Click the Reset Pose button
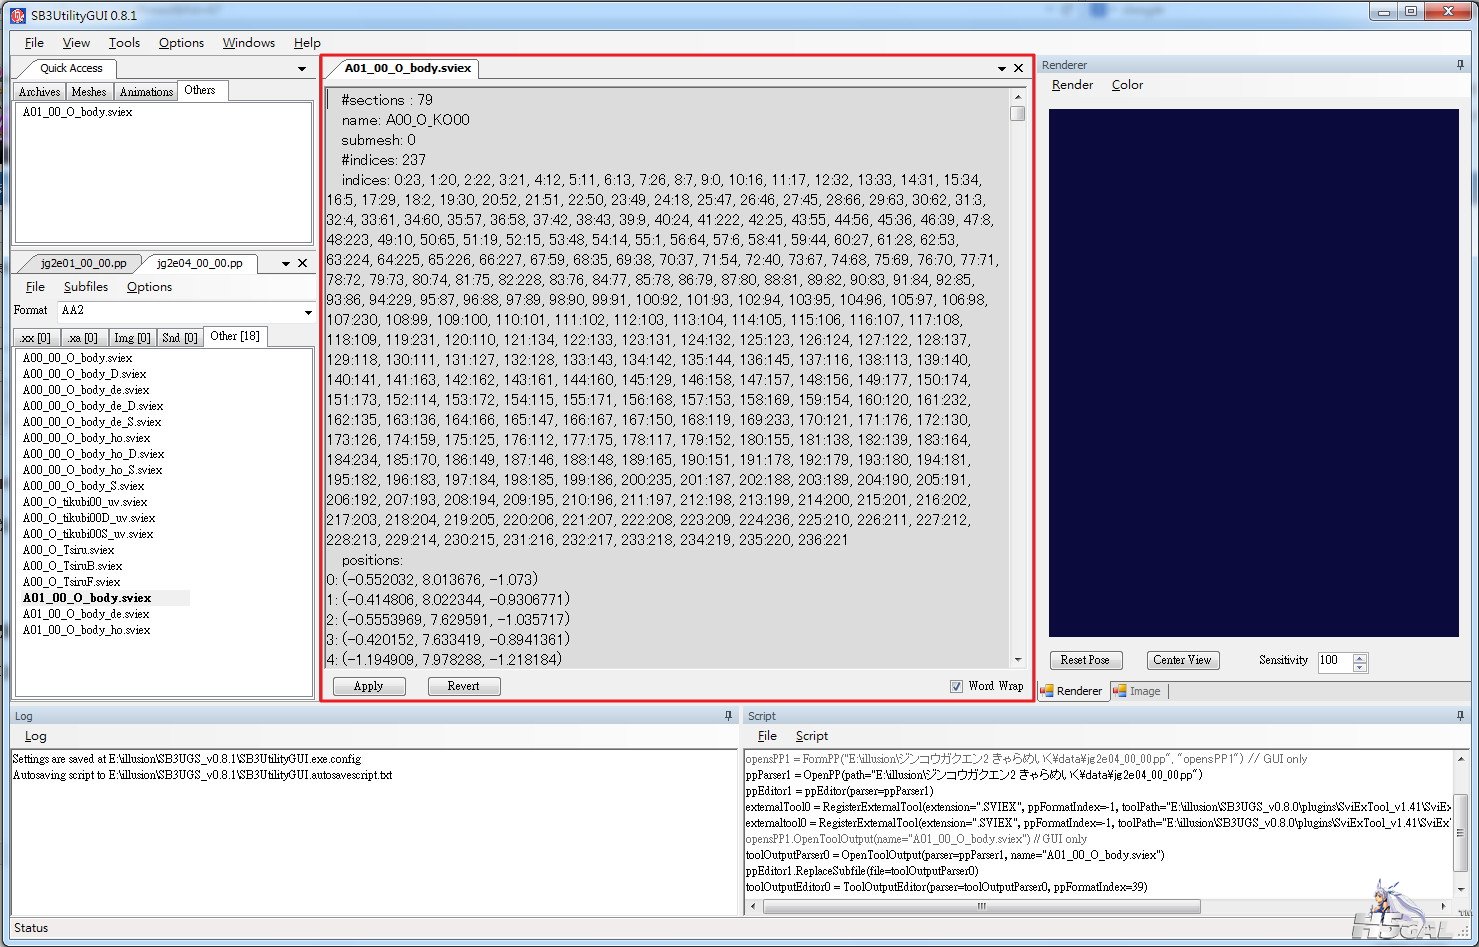The image size is (1479, 947). coord(1086,660)
